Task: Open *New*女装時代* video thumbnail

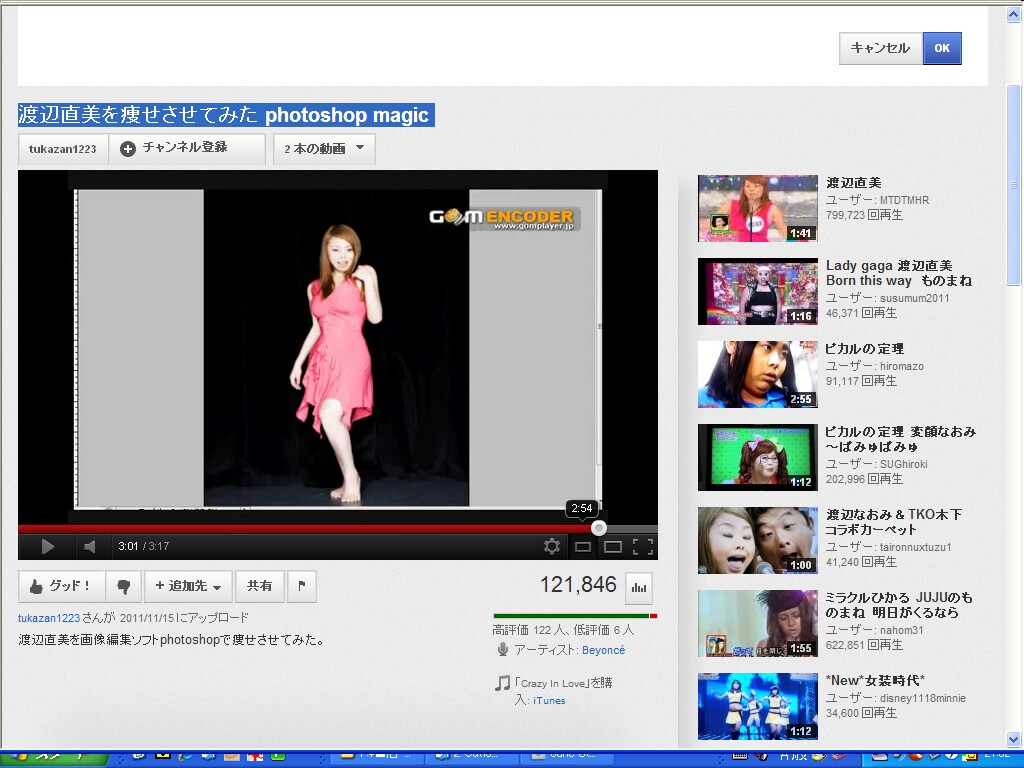Action: [x=758, y=706]
